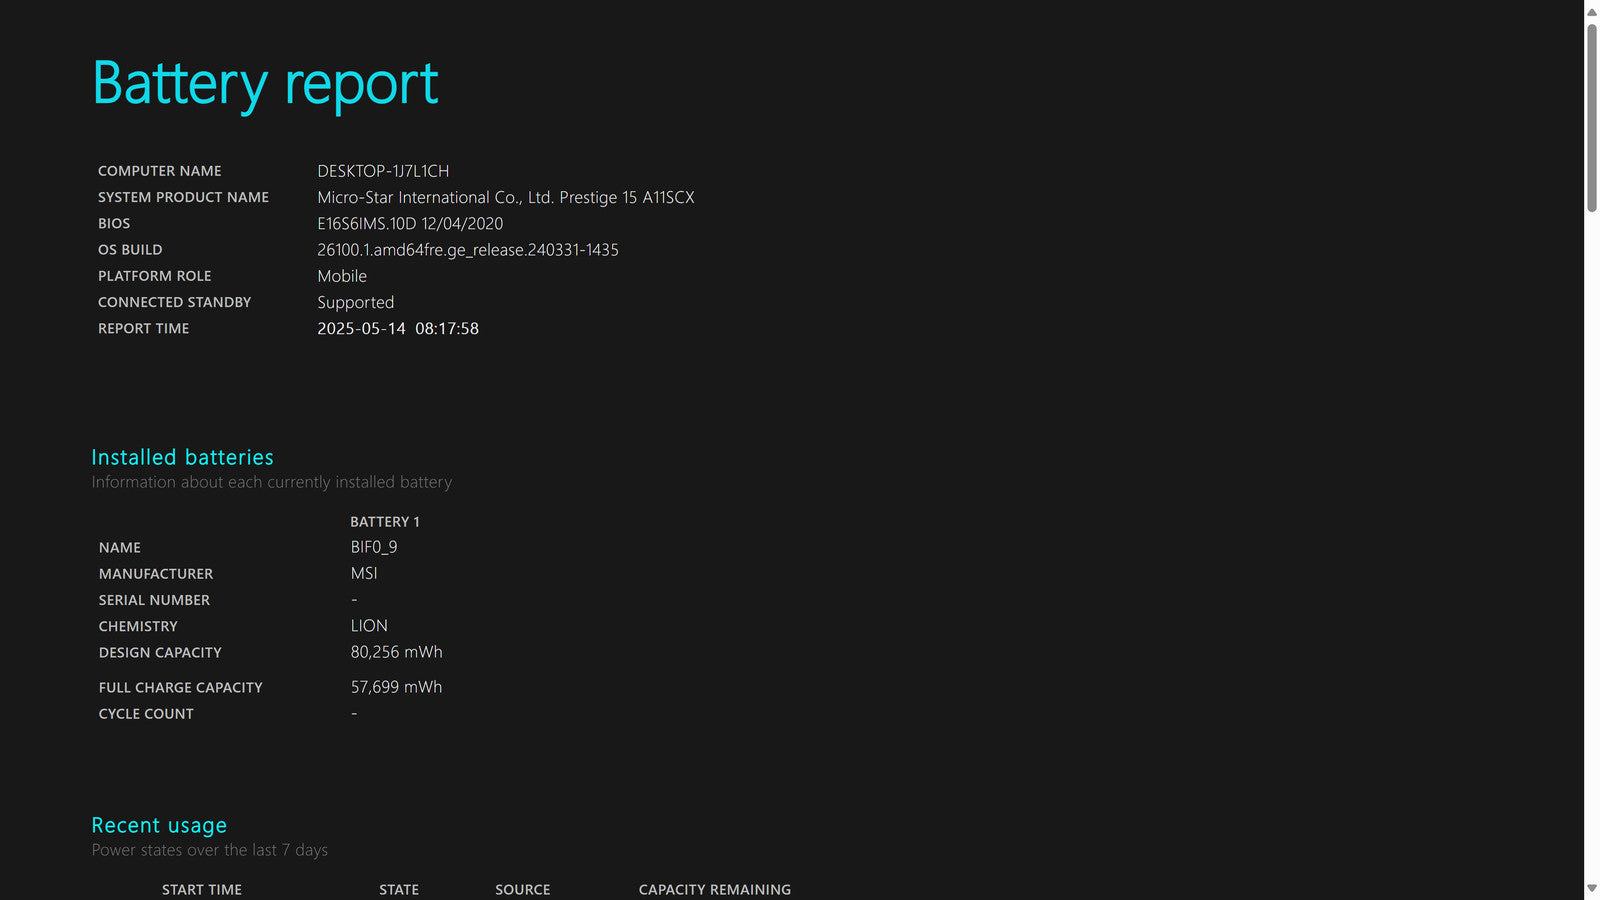Image resolution: width=1600 pixels, height=900 pixels.
Task: Click the SYSTEM PRODUCT NAME label
Action: (183, 197)
